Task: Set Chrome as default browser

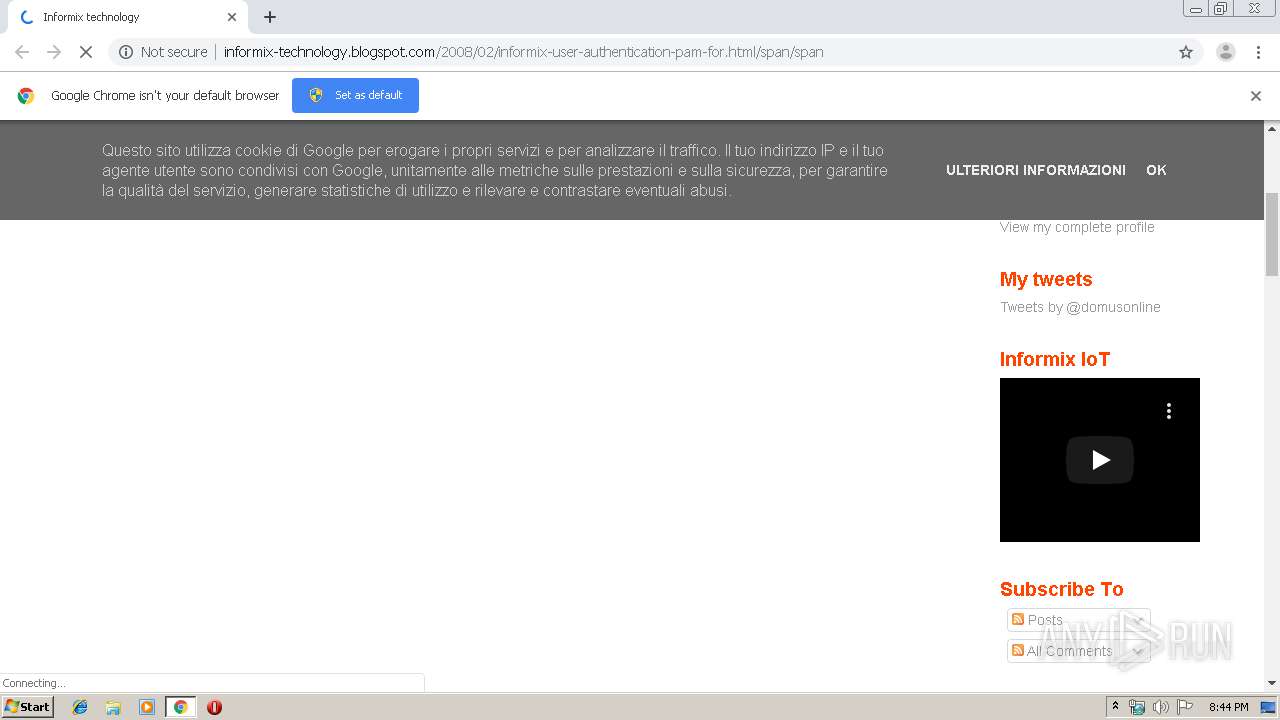Action: pyautogui.click(x=355, y=95)
